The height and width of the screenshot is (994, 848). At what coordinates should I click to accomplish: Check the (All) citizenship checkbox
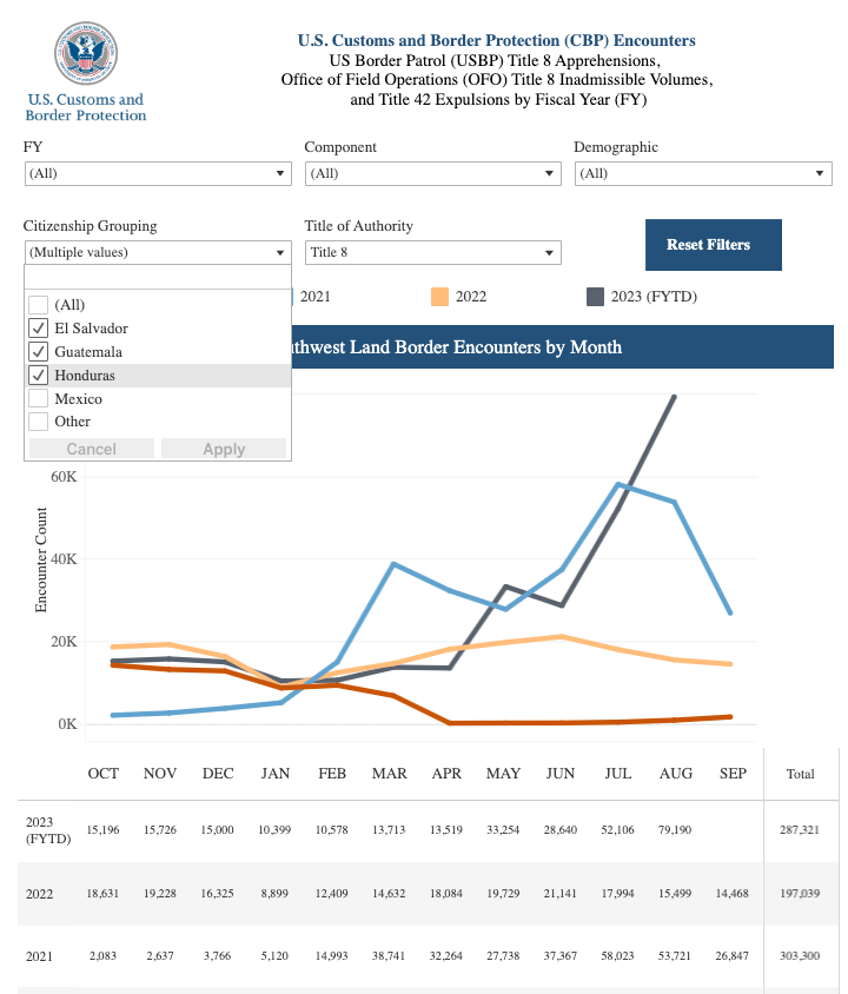pos(39,305)
